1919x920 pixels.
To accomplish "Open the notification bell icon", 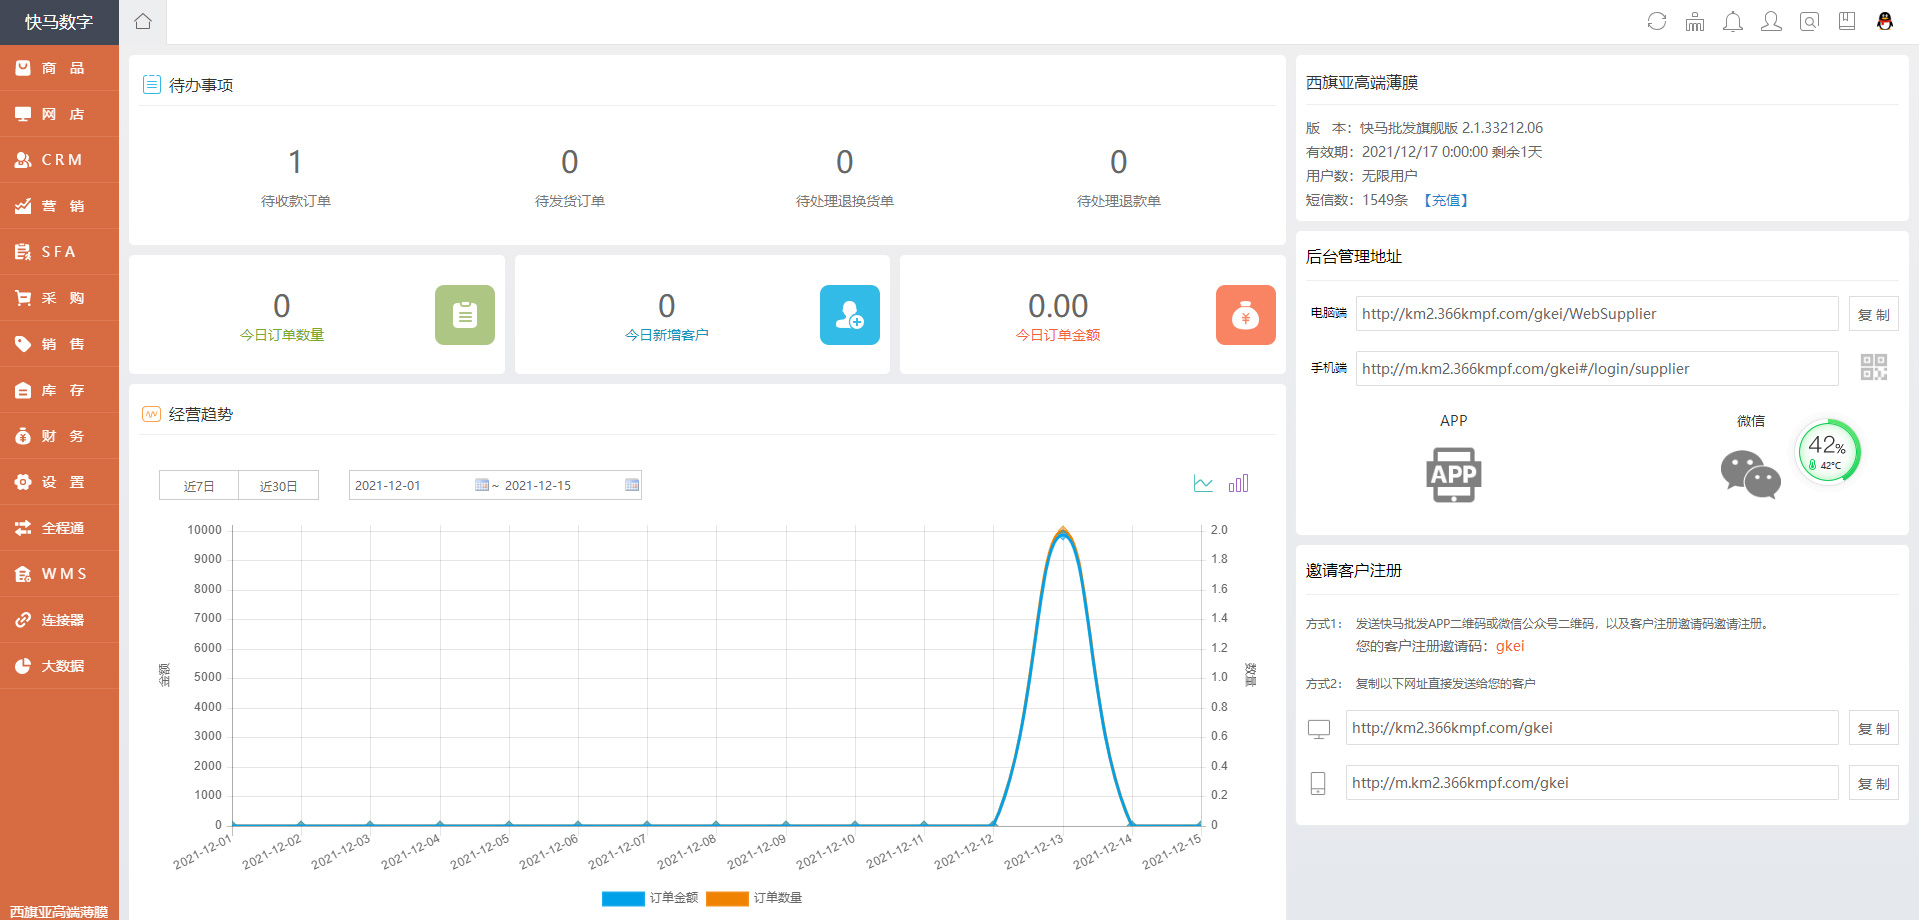I will [1732, 21].
